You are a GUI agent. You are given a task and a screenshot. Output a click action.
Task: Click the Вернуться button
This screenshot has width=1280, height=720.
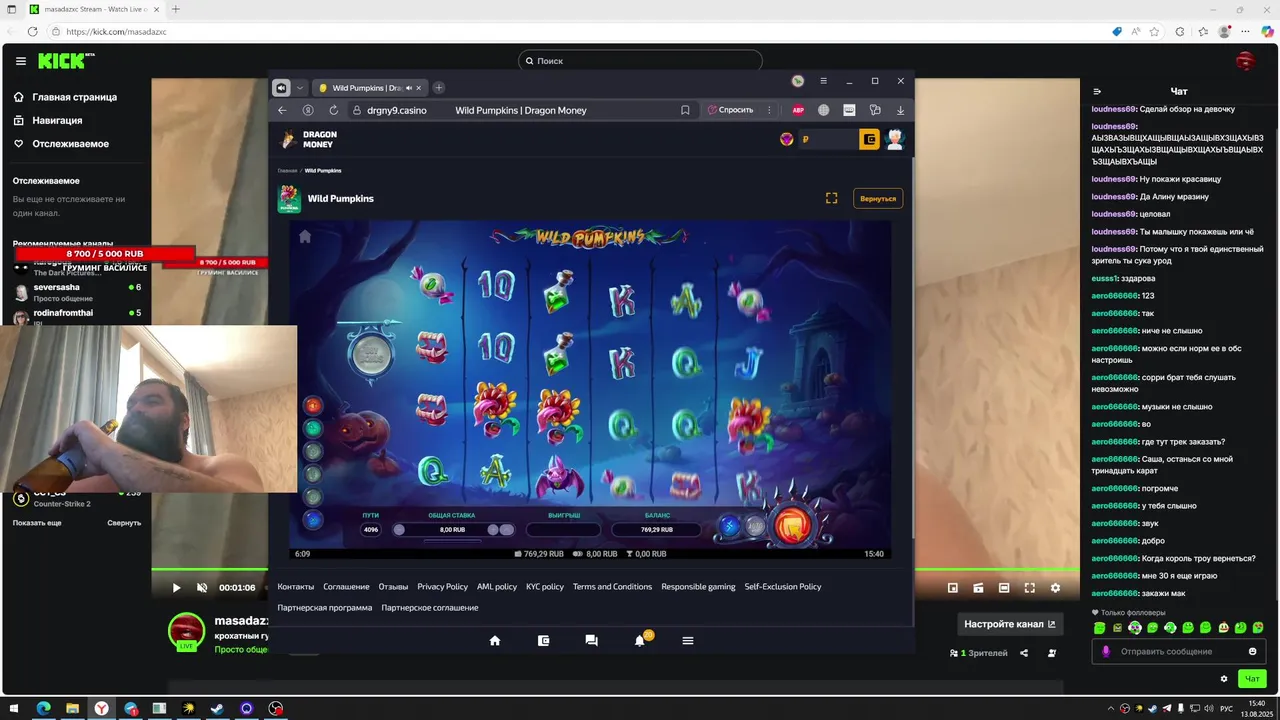tap(878, 198)
